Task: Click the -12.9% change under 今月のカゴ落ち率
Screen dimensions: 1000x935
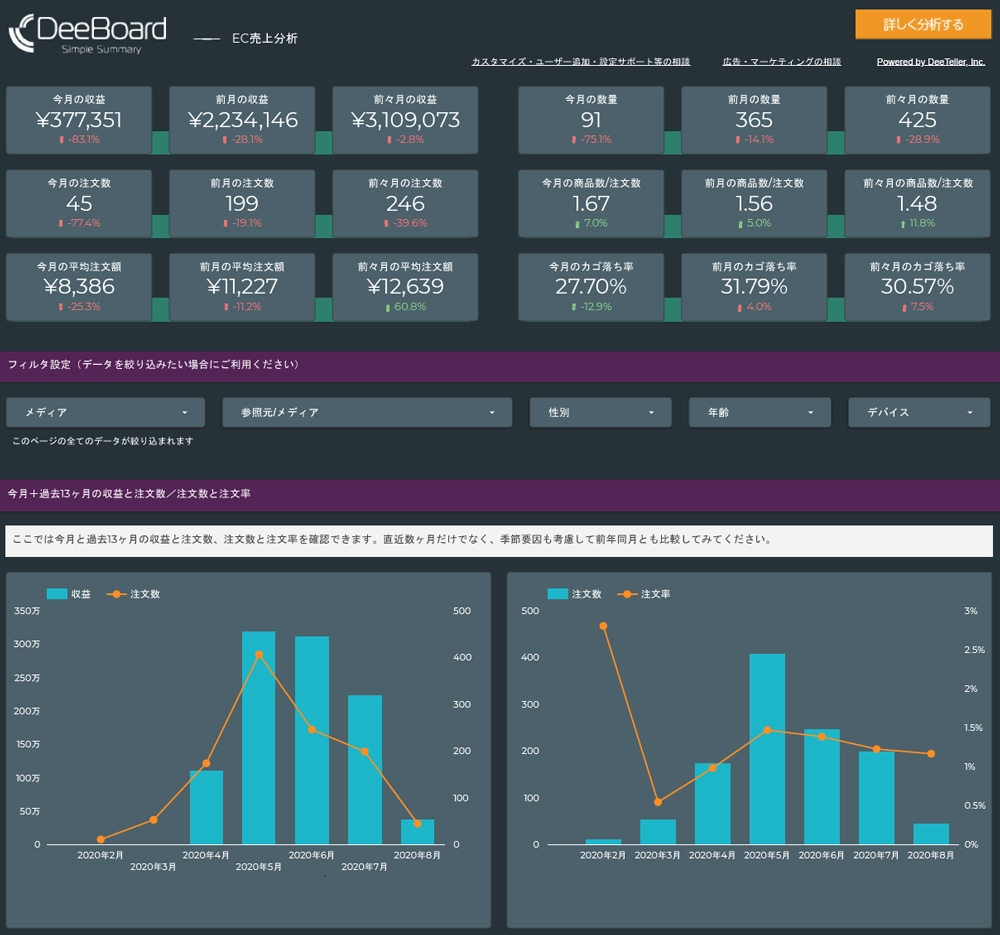Action: tap(591, 307)
